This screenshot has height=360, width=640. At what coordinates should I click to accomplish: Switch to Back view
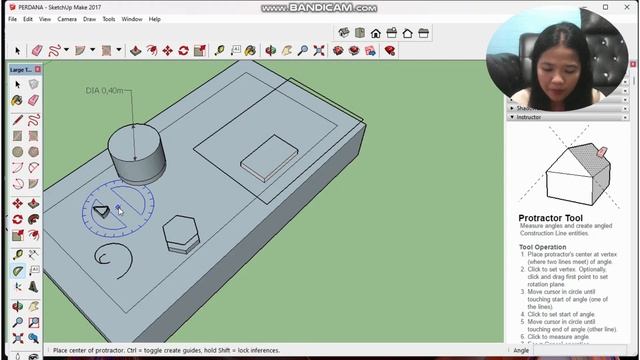tap(408, 33)
